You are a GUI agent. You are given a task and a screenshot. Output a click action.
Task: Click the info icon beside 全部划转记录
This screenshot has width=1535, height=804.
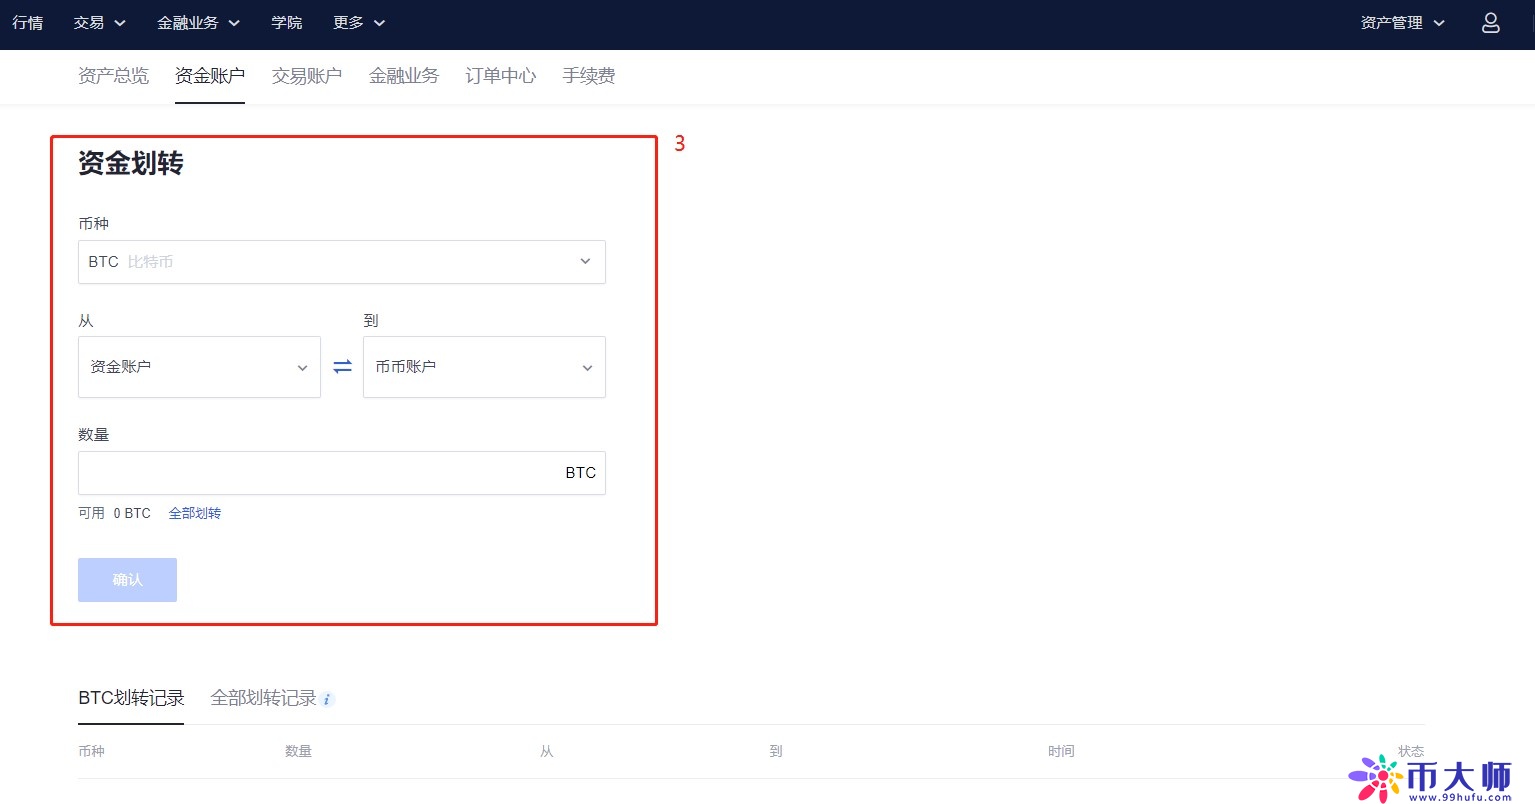328,699
